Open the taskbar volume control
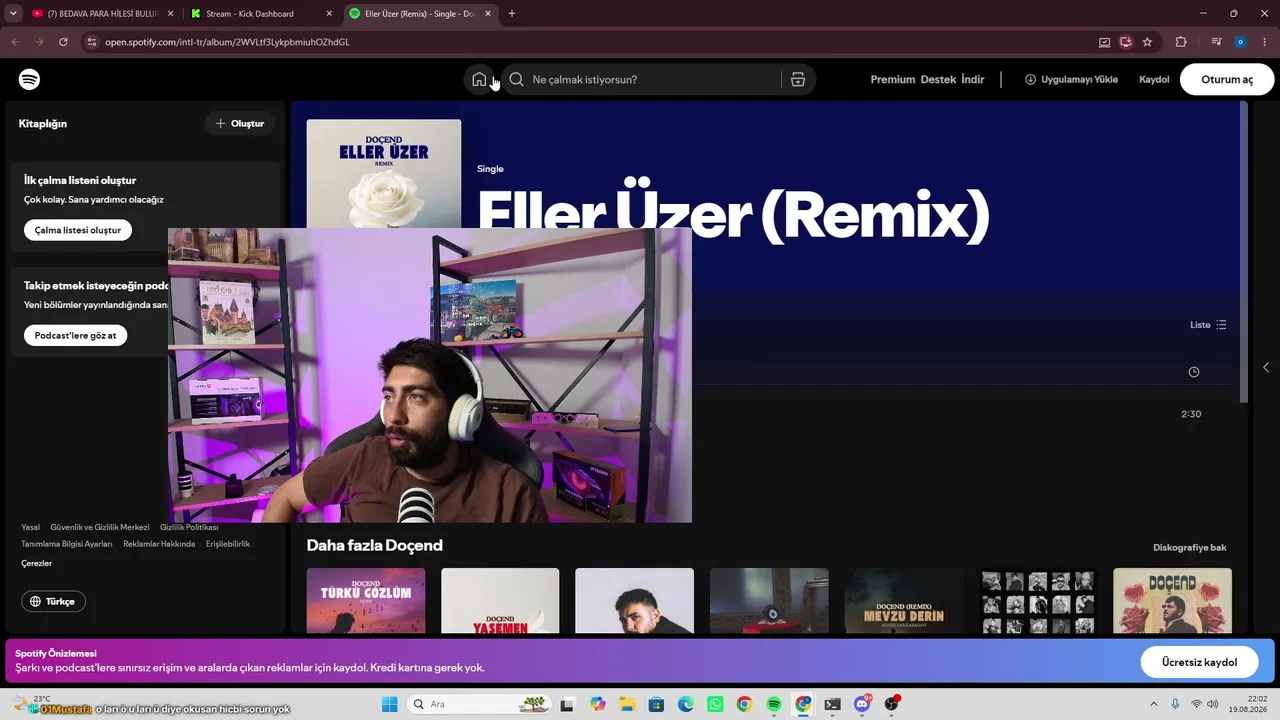Screen dimensions: 1280x720 click(1213, 704)
